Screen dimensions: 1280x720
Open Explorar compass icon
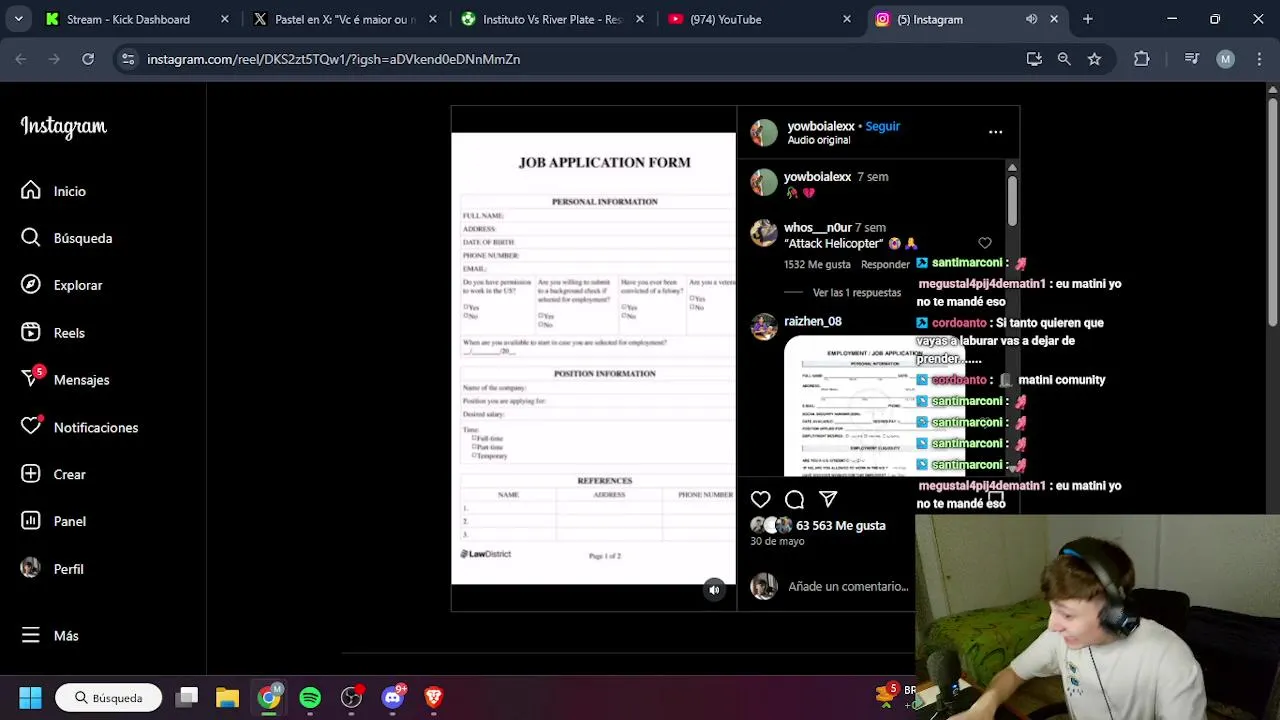coord(31,285)
